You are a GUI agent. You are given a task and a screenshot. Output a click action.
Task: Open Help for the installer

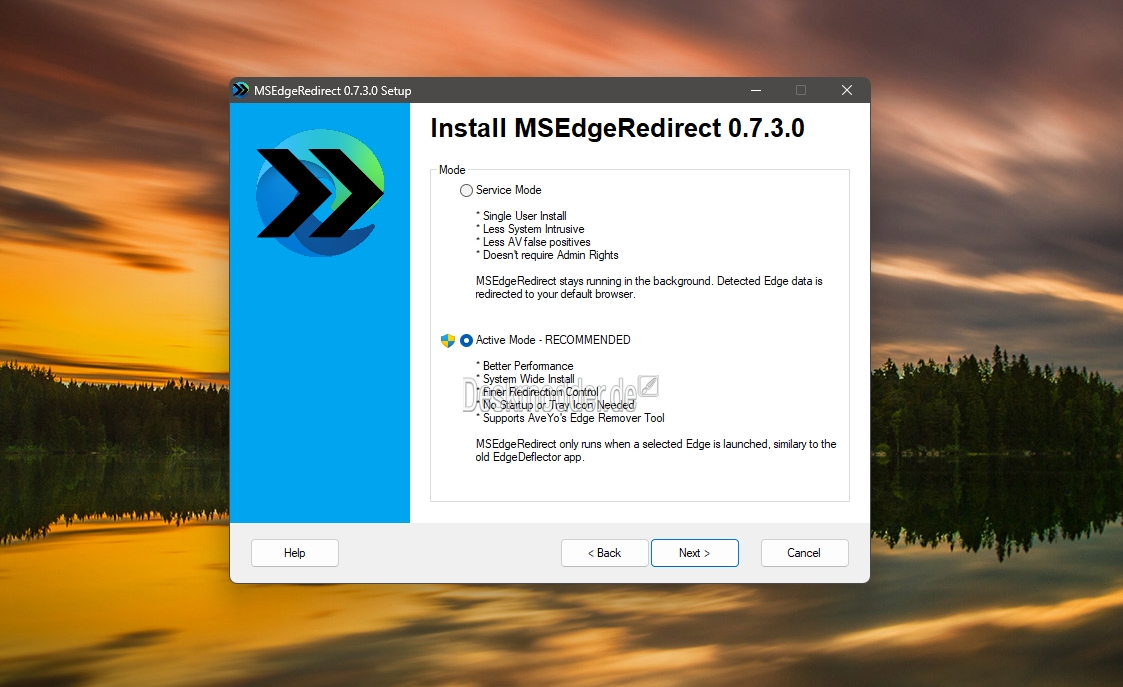click(x=294, y=553)
